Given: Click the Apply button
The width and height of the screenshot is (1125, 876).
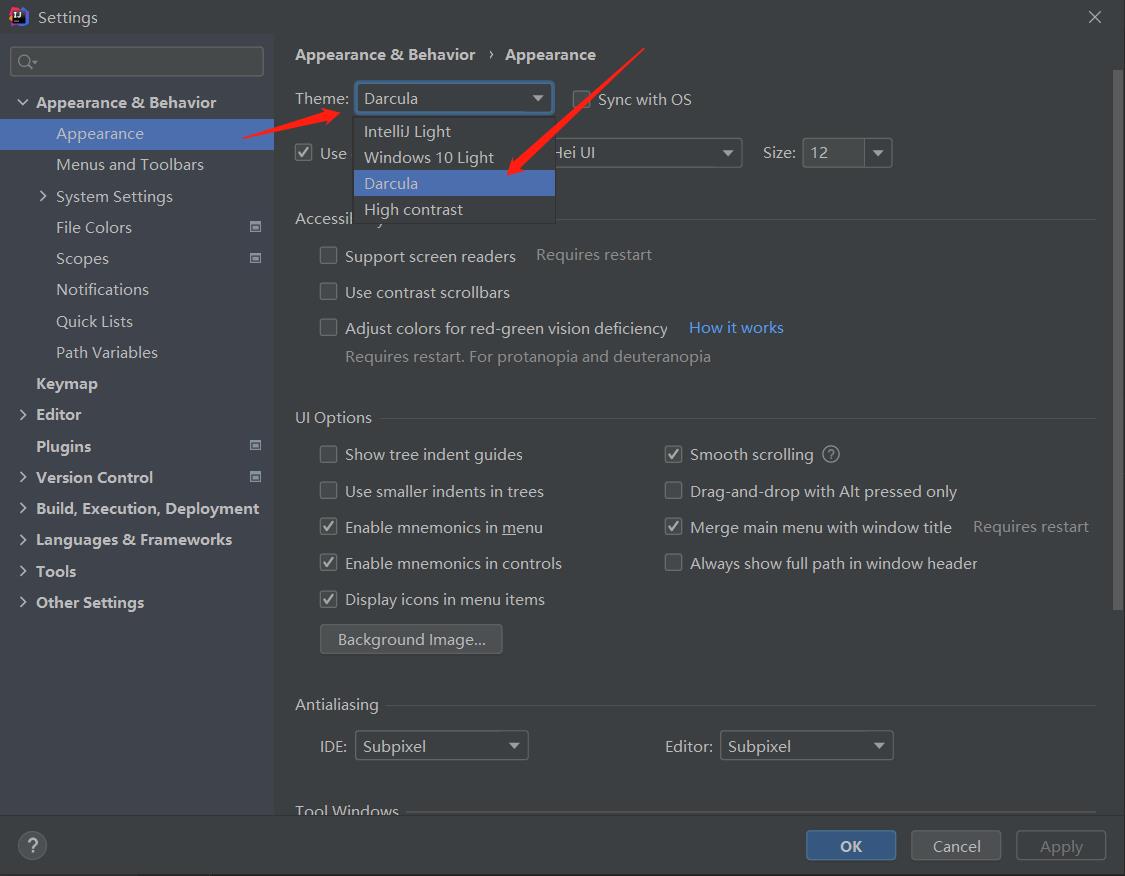Looking at the screenshot, I should pos(1061,845).
